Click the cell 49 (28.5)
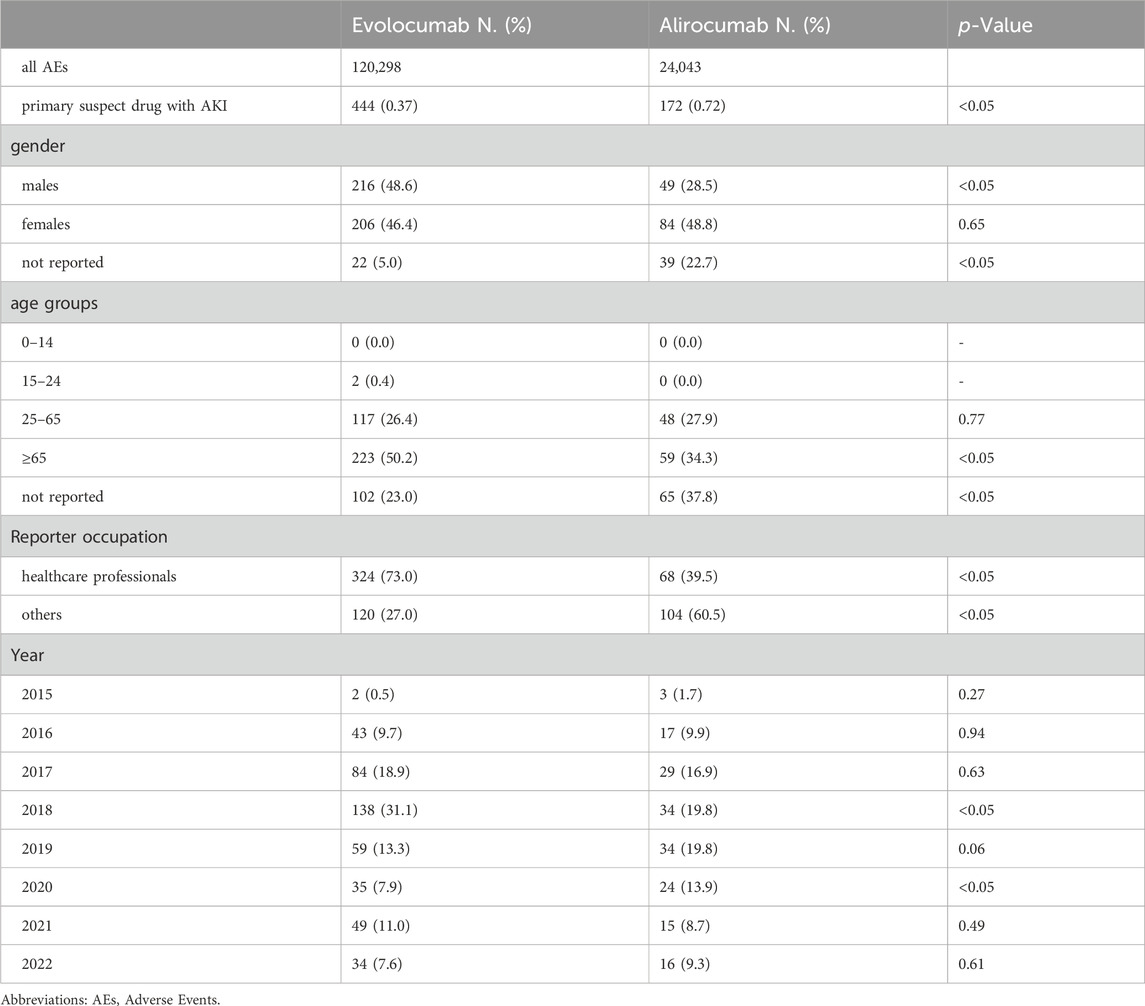The width and height of the screenshot is (1145, 1006). (x=689, y=185)
